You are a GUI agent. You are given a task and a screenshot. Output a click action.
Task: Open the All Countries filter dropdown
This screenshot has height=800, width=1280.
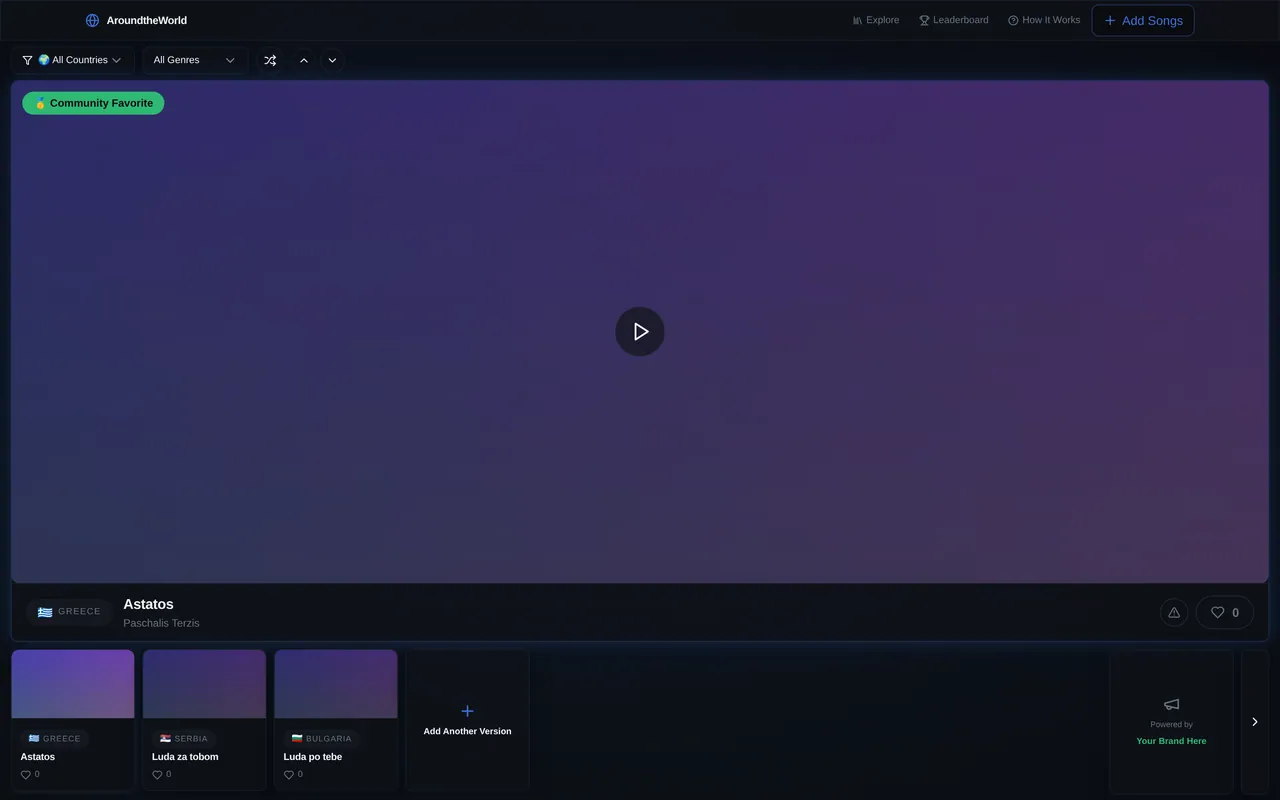[72, 60]
